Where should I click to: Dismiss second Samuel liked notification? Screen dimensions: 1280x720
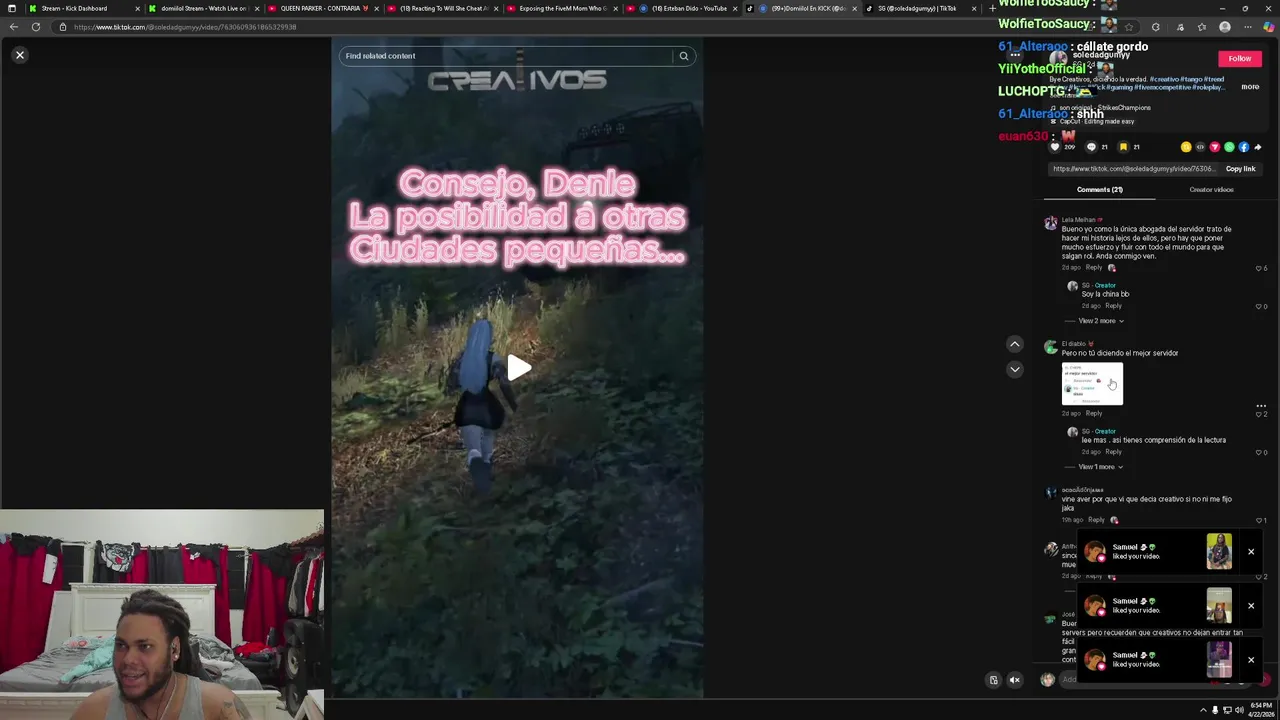tap(1250, 606)
